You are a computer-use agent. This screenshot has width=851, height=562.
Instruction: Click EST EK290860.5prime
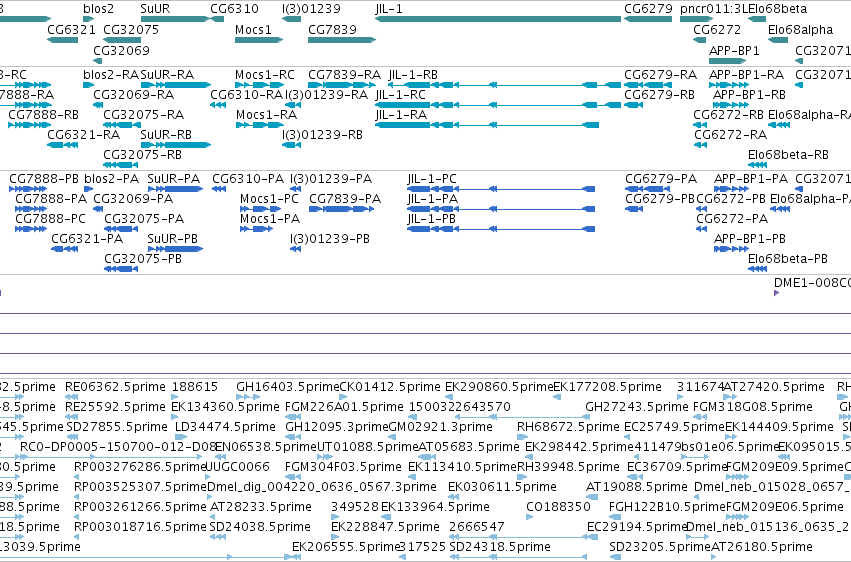(499, 387)
